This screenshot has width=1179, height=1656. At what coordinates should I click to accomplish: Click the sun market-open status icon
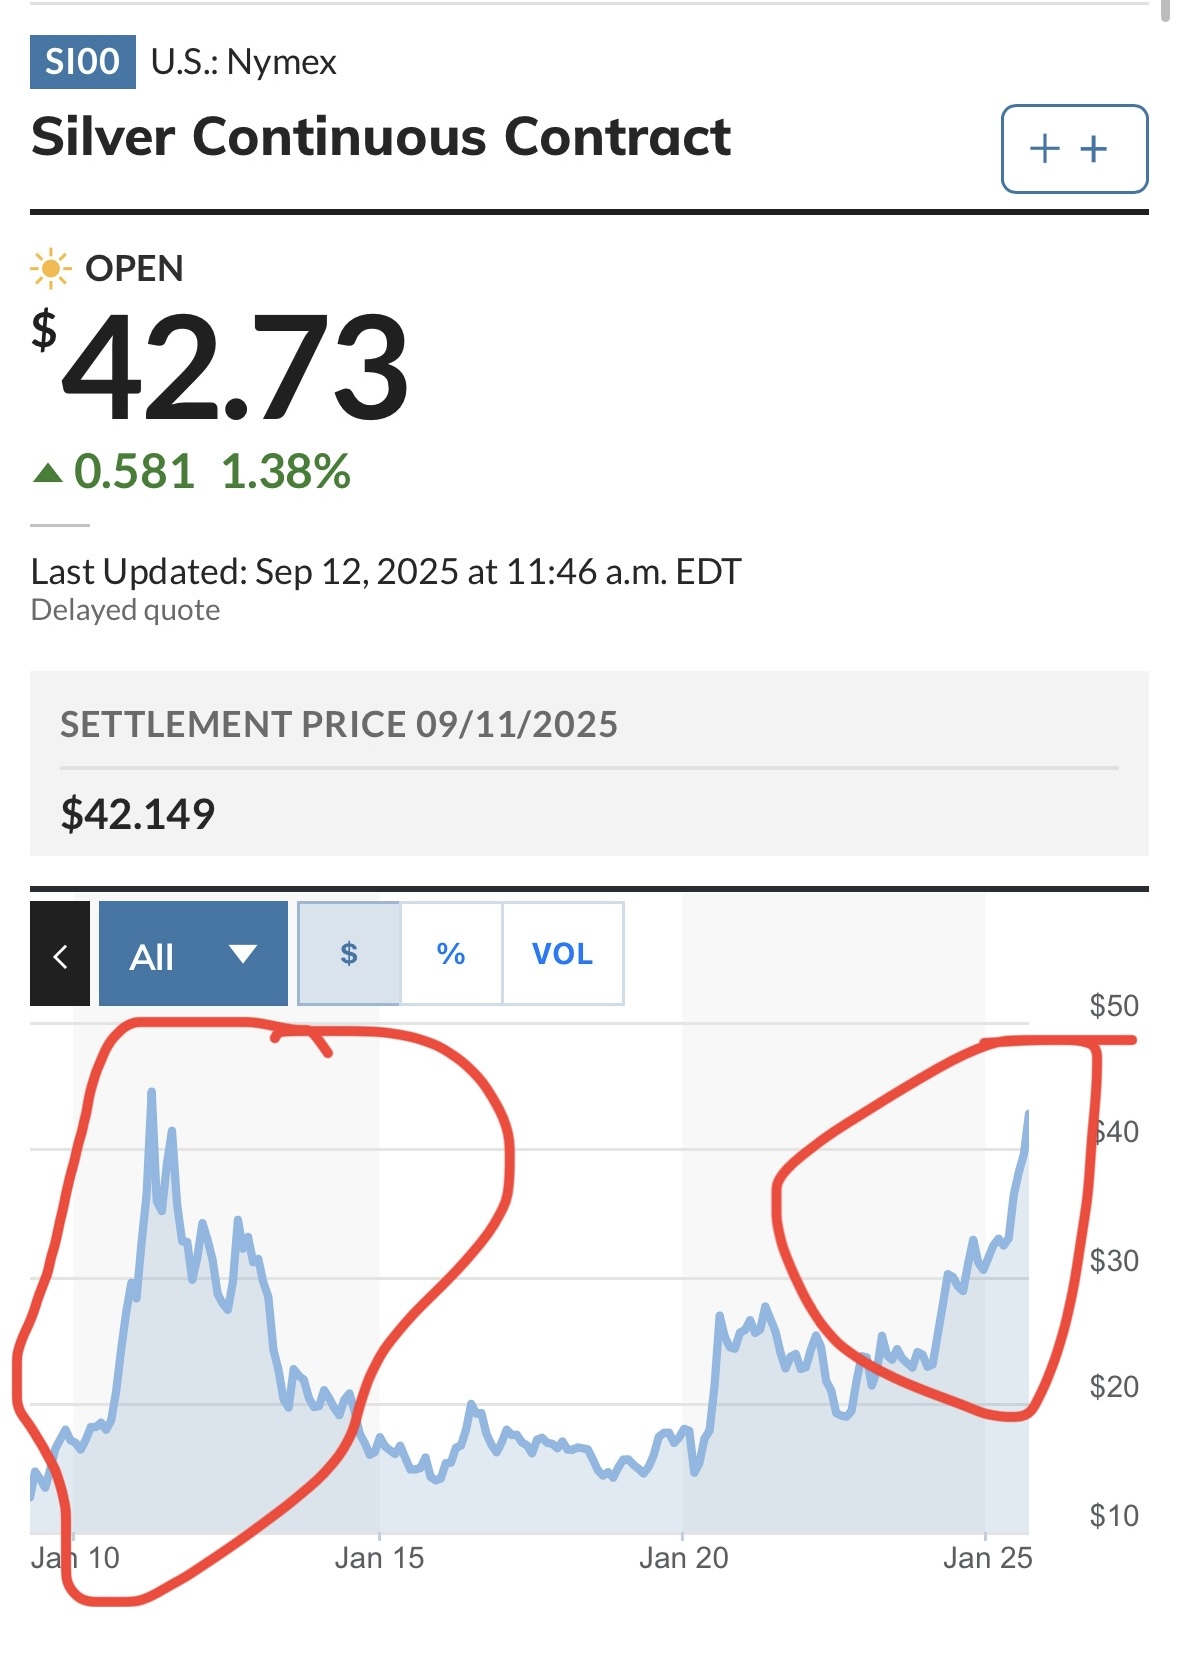(50, 269)
